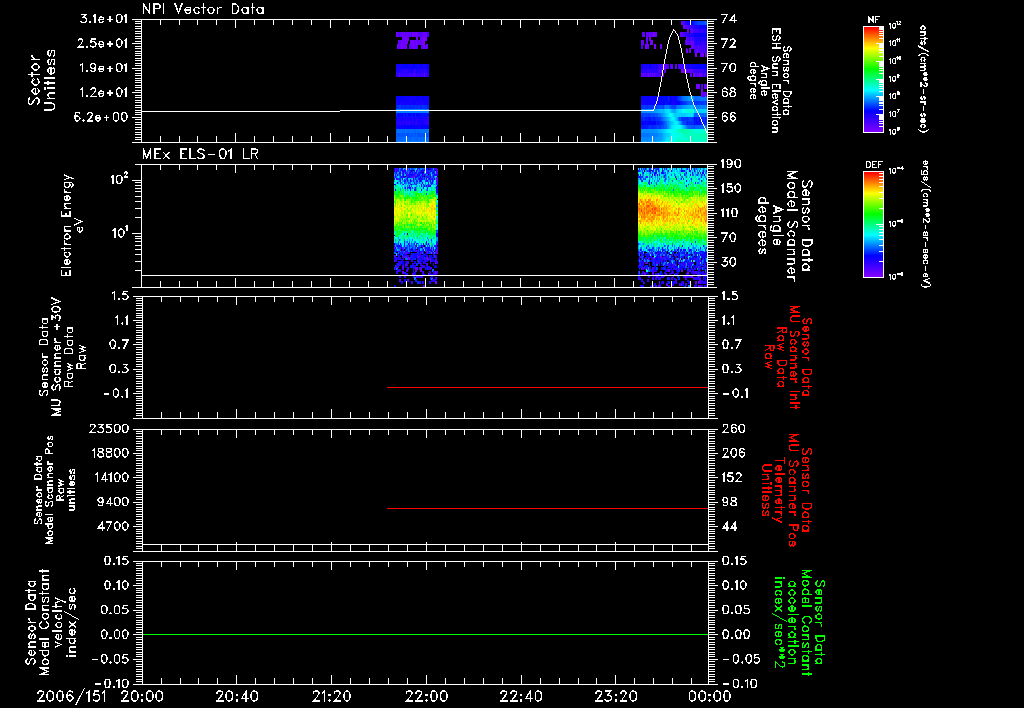1024x708 pixels.
Task: Click the red line in Scanner Pos panel
Action: [547, 508]
